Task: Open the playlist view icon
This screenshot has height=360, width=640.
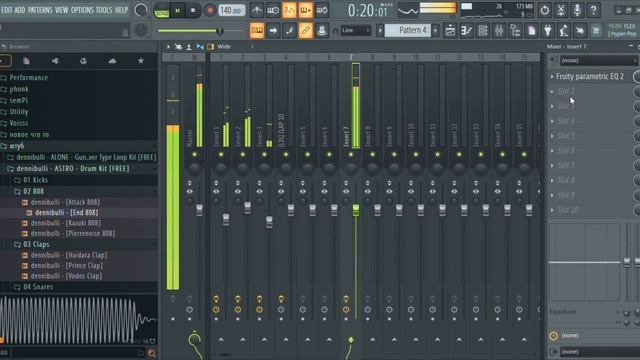Action: point(450,31)
